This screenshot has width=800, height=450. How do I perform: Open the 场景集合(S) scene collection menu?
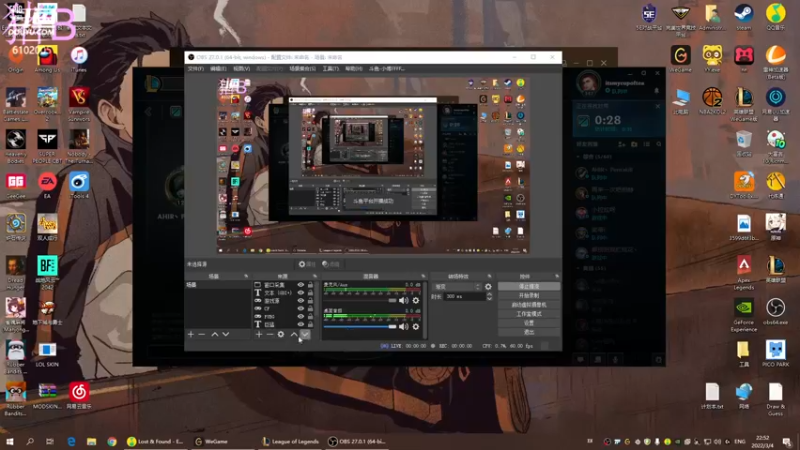point(303,68)
